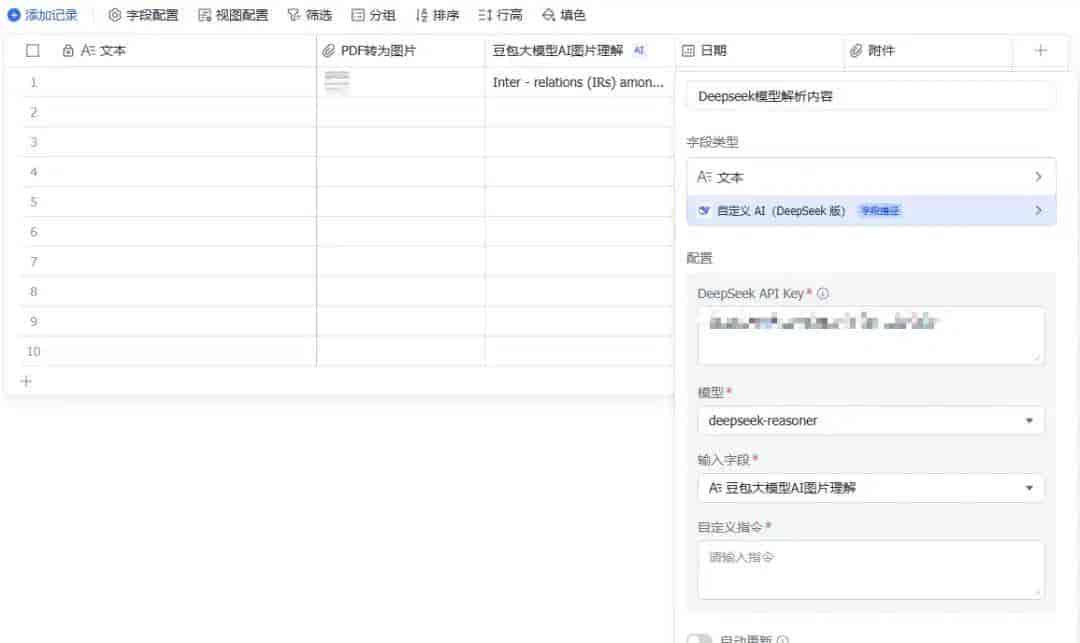Open the 分组 grouping tool

373,14
